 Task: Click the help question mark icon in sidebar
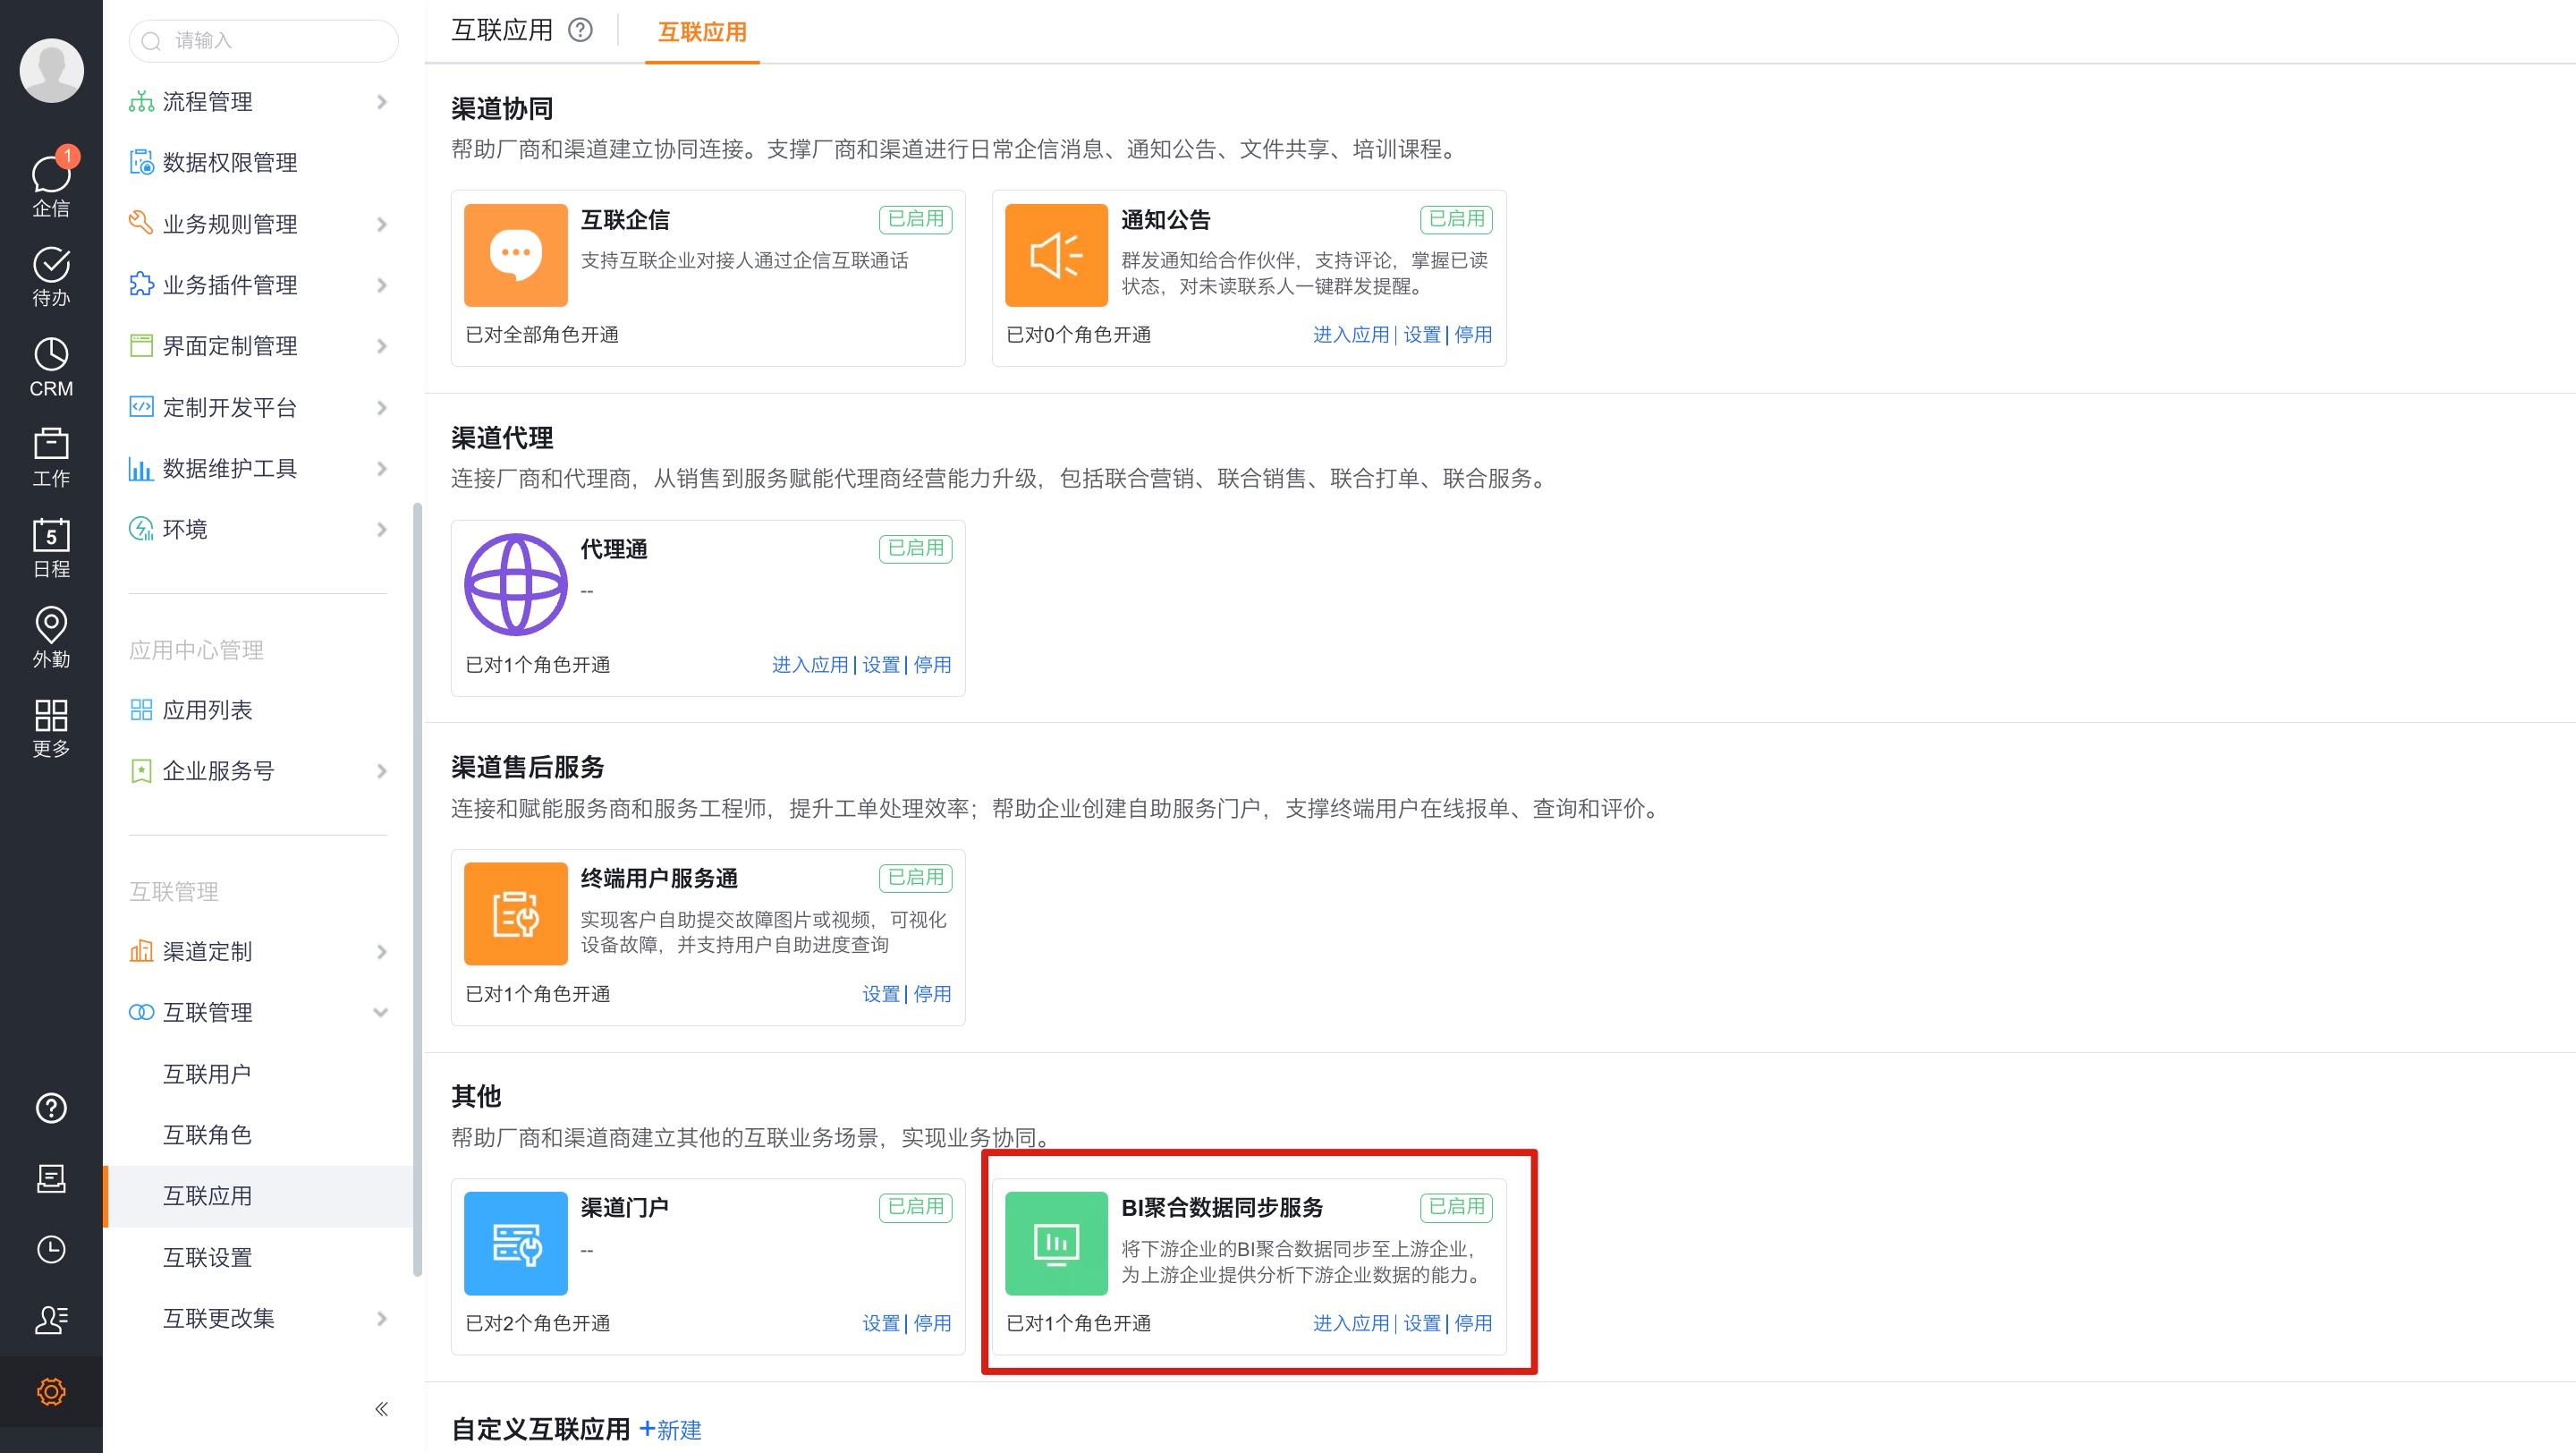[x=51, y=1109]
